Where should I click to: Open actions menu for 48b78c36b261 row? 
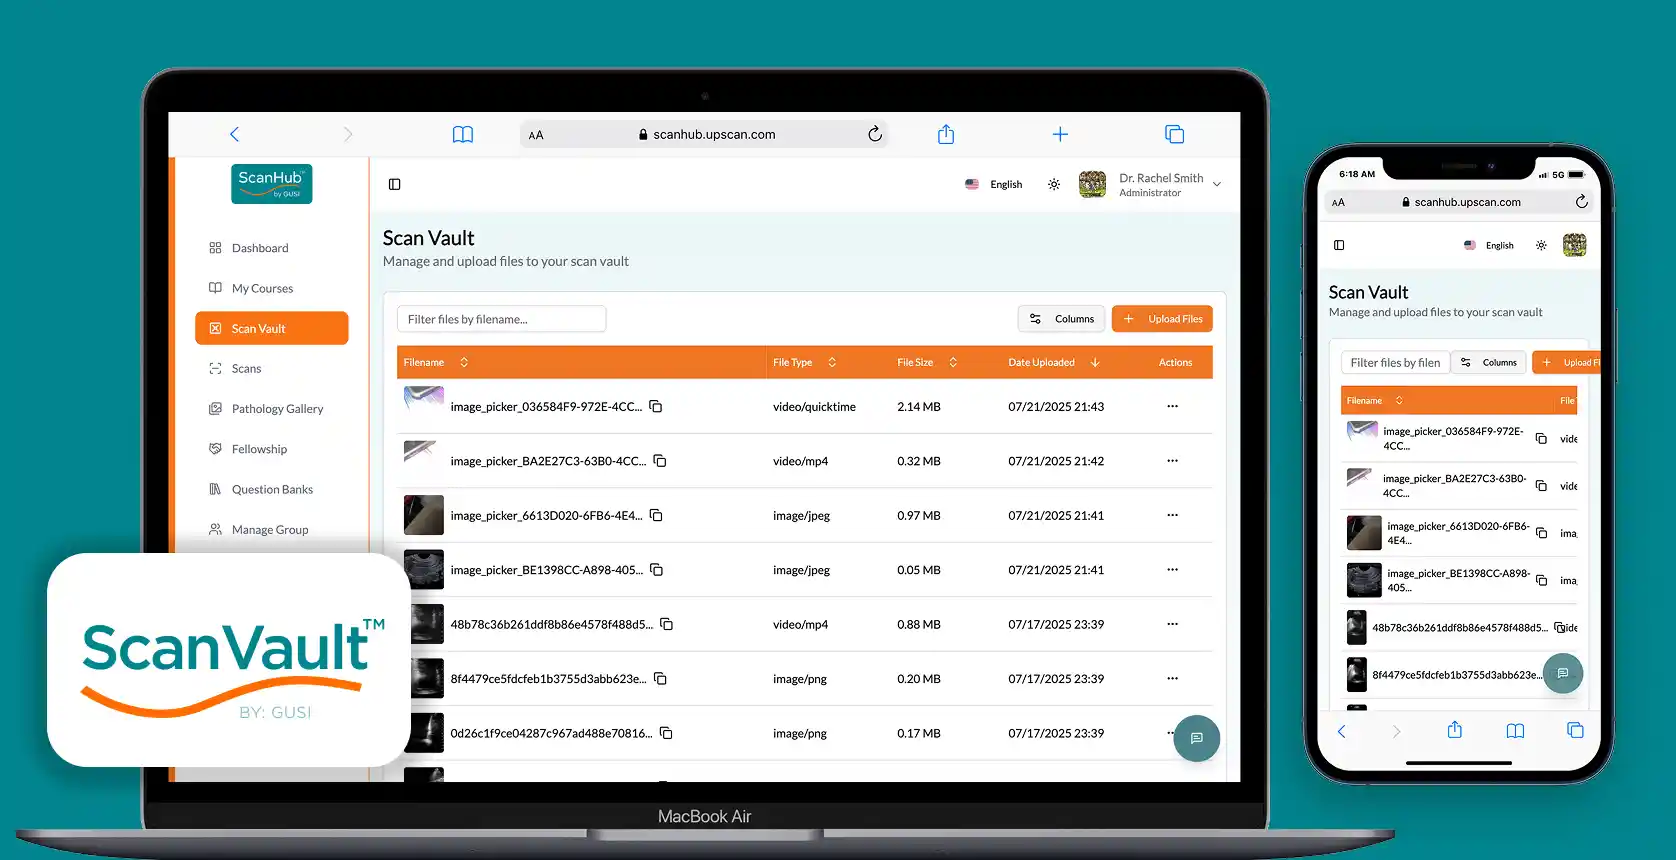(x=1172, y=624)
